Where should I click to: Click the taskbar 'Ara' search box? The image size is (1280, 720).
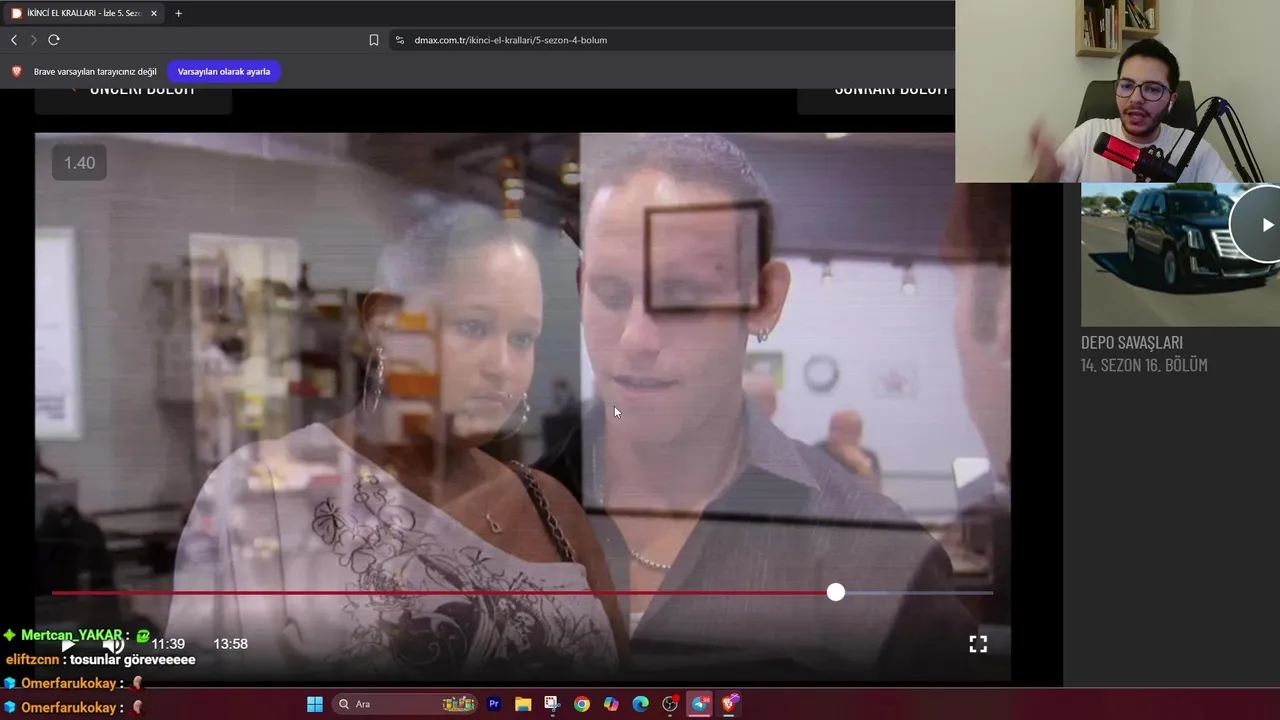(x=405, y=704)
